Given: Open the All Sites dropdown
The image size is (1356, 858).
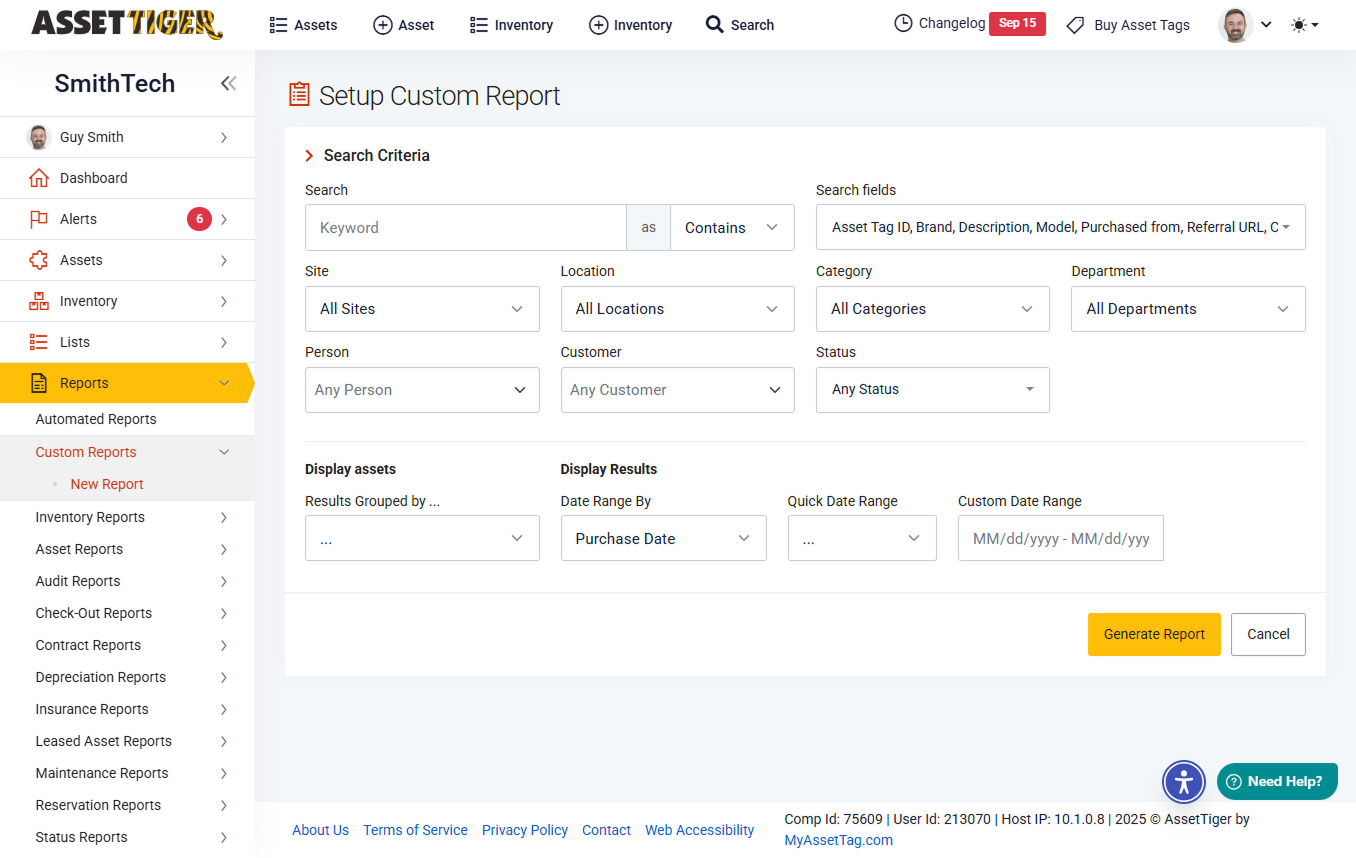Looking at the screenshot, I should coord(422,309).
